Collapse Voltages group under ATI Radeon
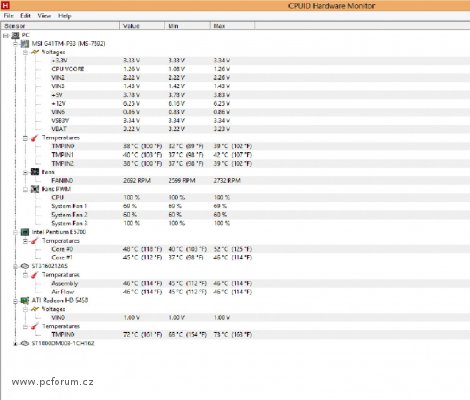Image resolution: width=470 pixels, height=400 pixels. pos(25,309)
